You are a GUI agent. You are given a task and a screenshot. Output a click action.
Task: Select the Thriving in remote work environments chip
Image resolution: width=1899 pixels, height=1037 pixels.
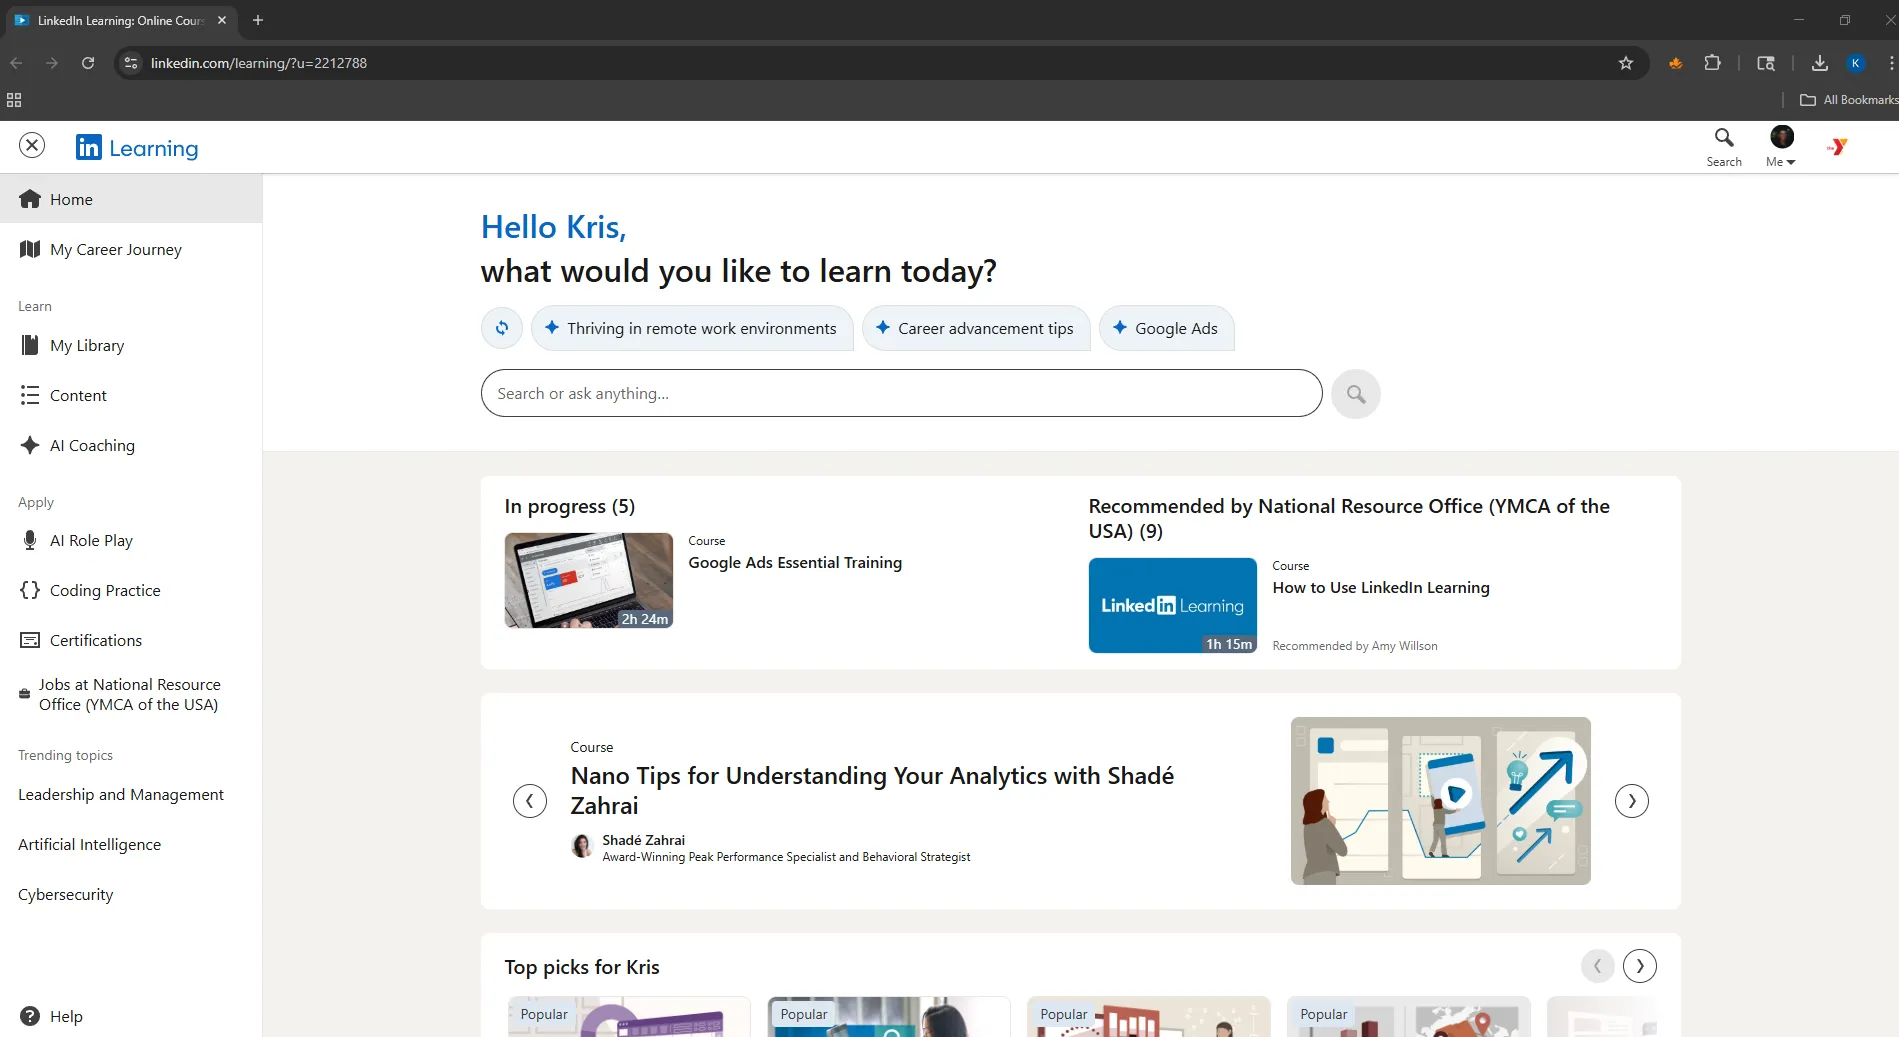click(691, 328)
